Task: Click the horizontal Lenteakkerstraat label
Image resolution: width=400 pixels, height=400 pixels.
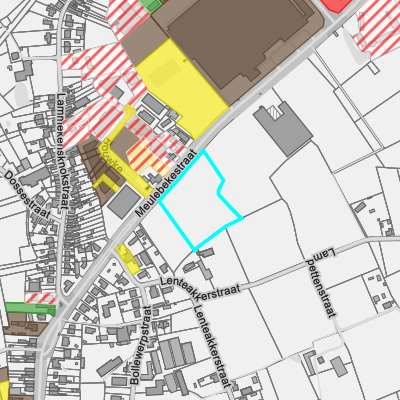Action: pyautogui.click(x=201, y=289)
